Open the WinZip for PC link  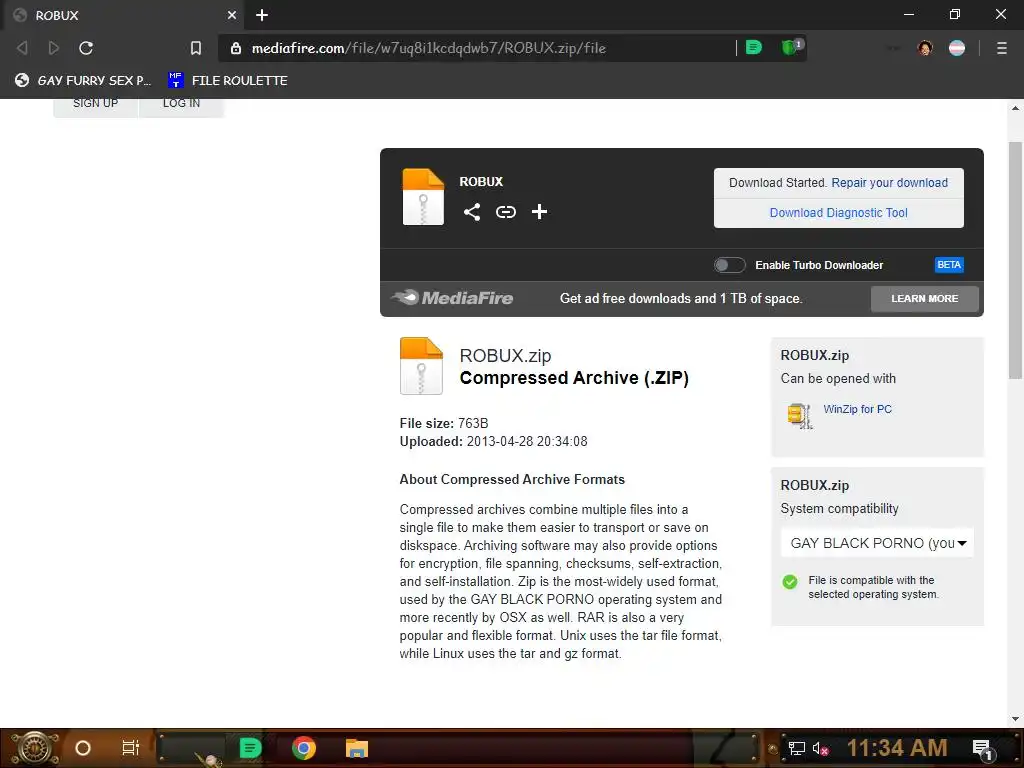click(857, 409)
